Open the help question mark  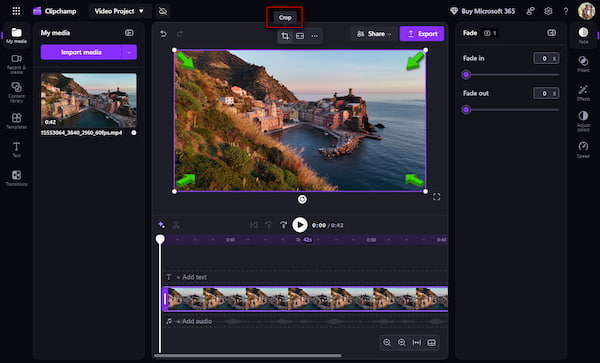click(x=566, y=11)
